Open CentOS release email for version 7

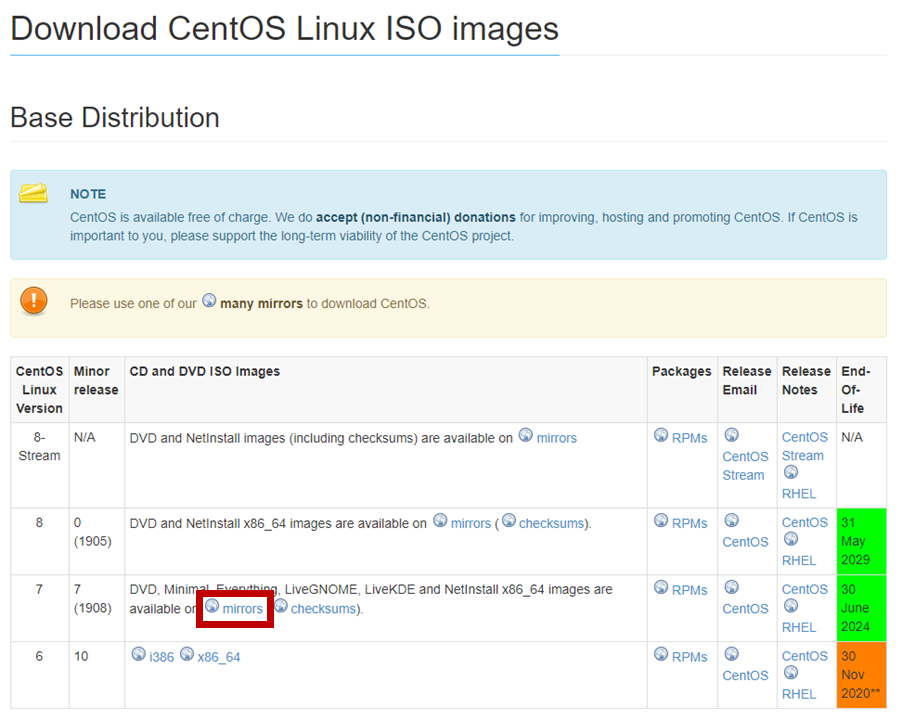(745, 609)
